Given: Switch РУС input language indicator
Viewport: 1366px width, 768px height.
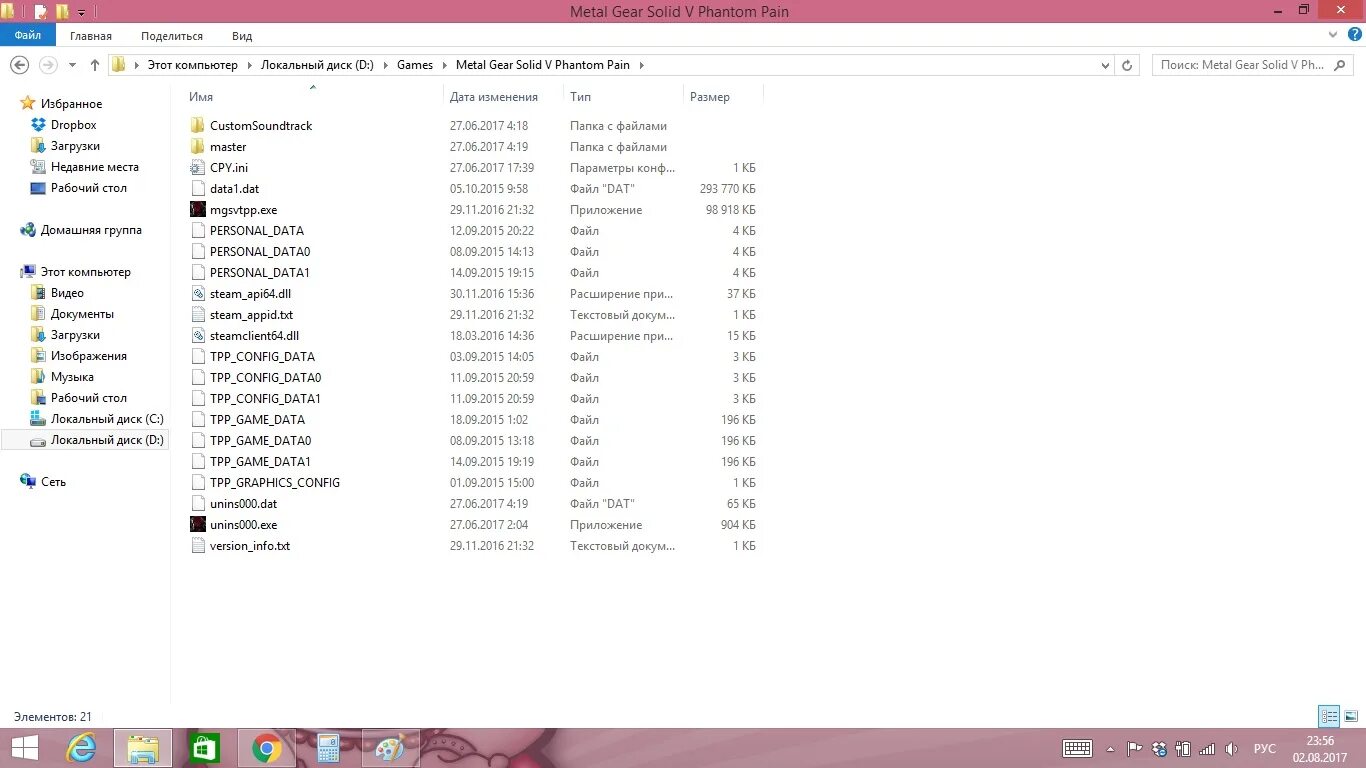Looking at the screenshot, I should (x=1265, y=748).
